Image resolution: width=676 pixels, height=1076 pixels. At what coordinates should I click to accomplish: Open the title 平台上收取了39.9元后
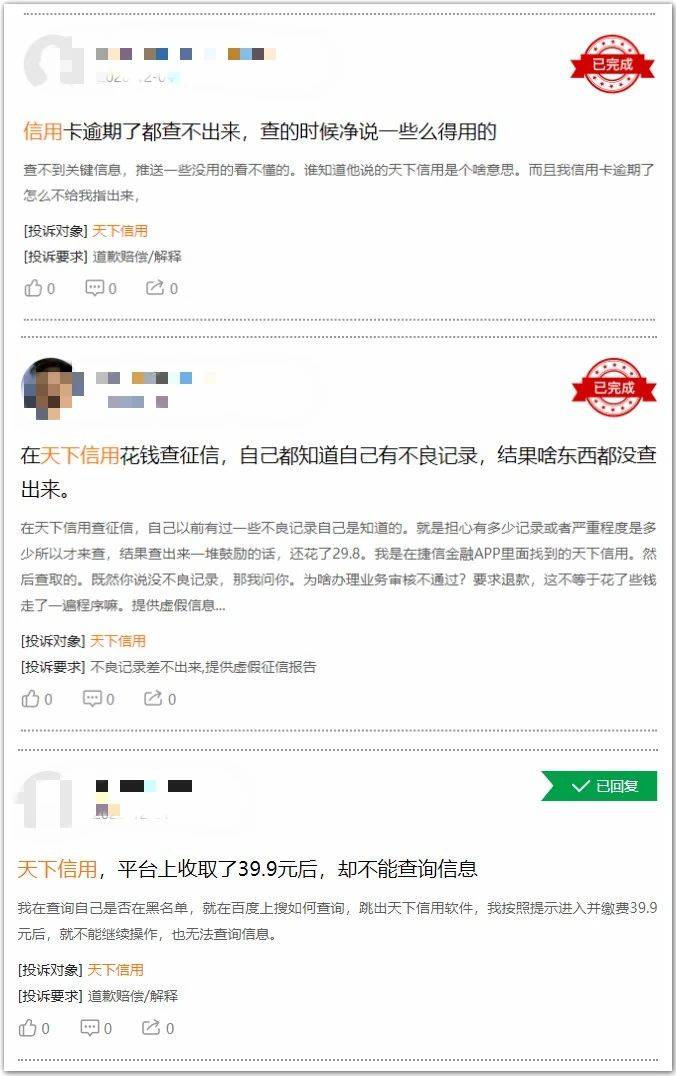(247, 869)
